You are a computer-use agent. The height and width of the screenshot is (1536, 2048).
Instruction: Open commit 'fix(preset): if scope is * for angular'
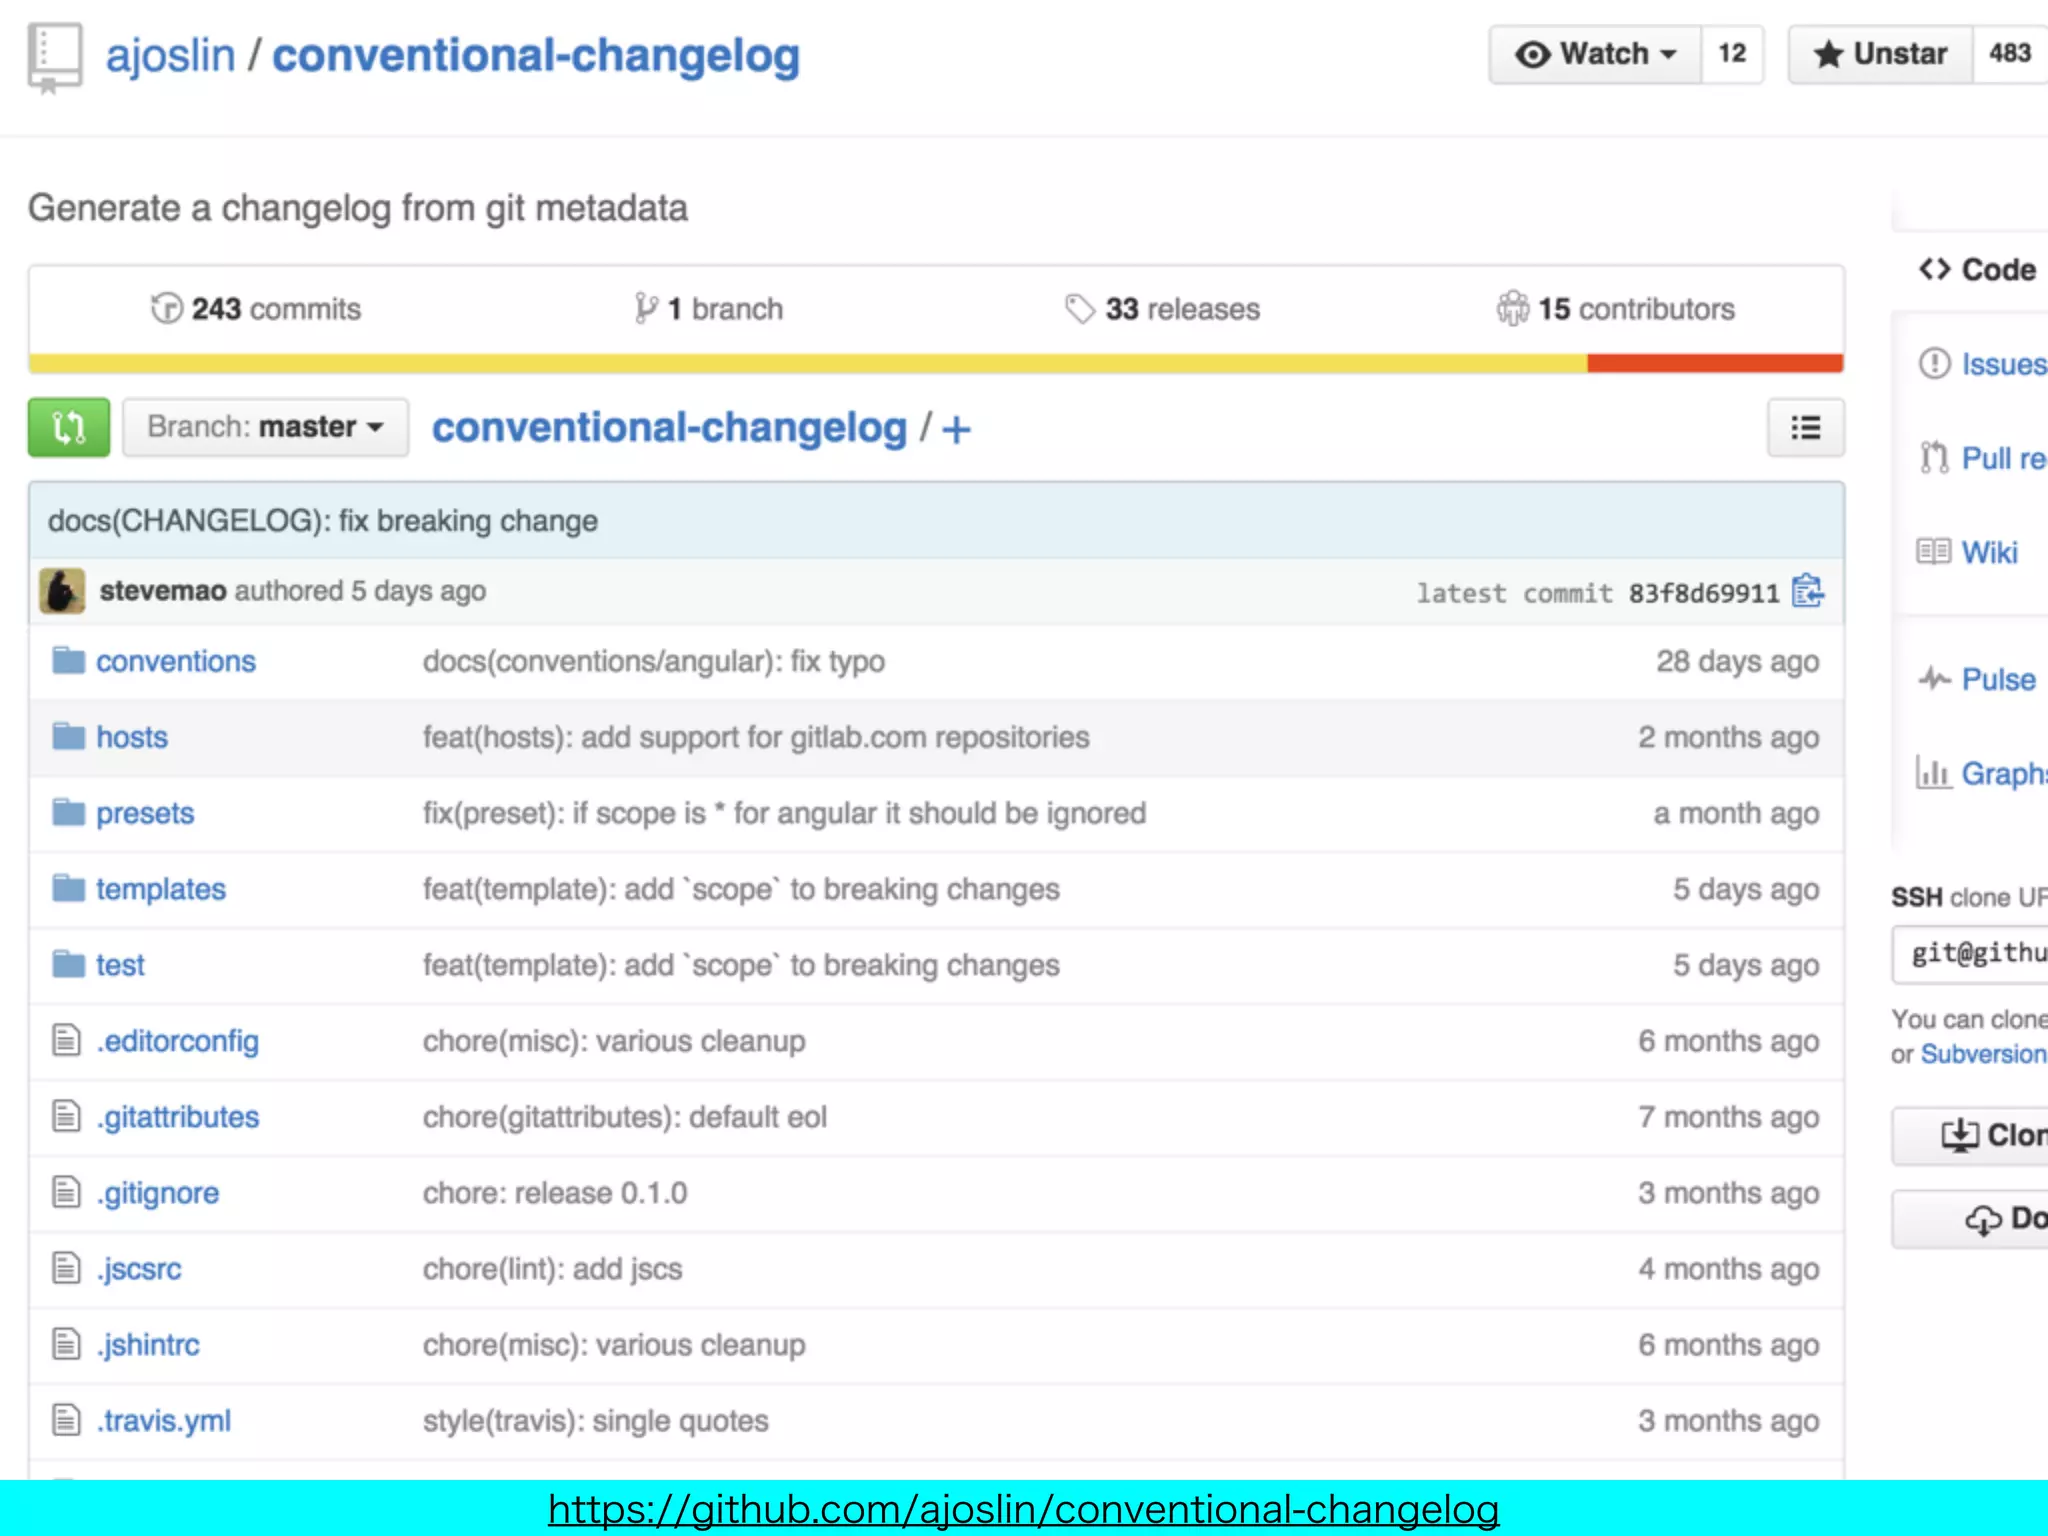pyautogui.click(x=784, y=814)
